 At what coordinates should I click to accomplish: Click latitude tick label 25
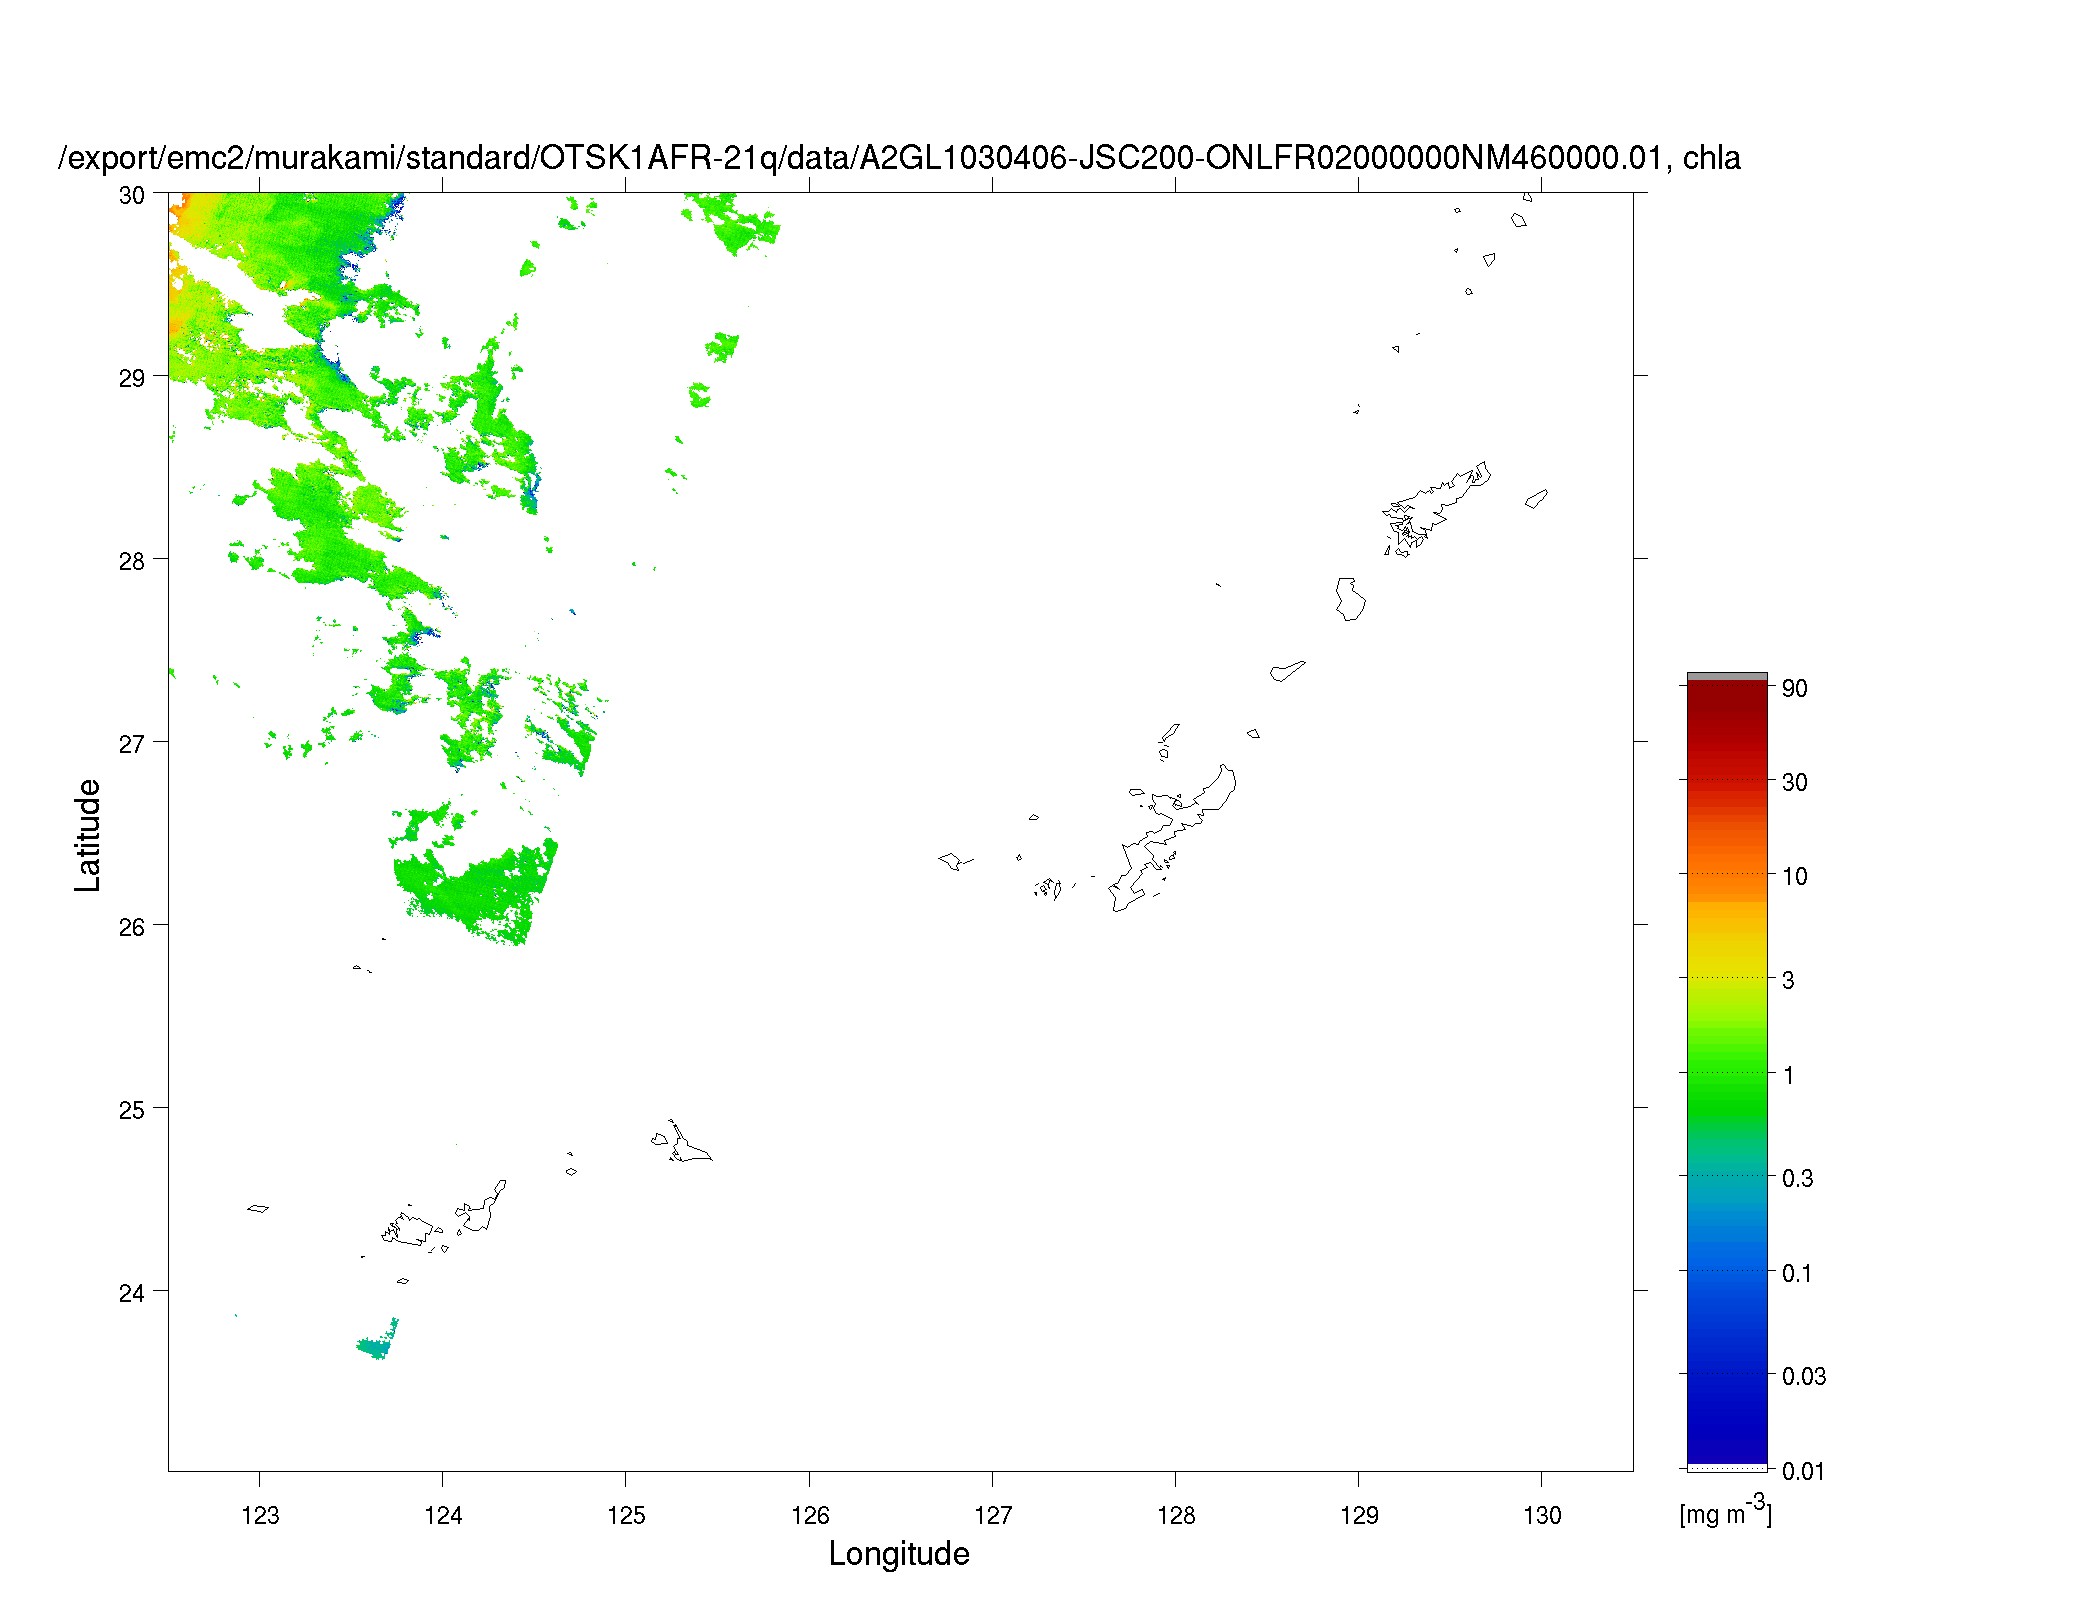tap(132, 1110)
